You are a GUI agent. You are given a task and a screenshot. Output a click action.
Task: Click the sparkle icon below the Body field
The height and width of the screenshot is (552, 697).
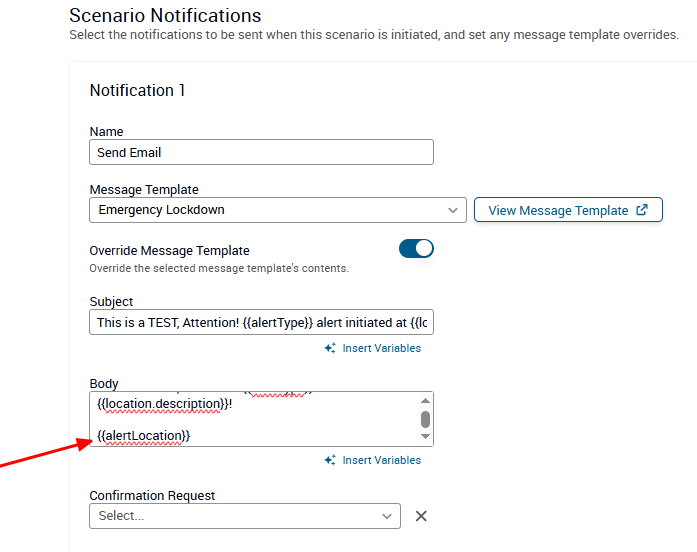(x=330, y=461)
